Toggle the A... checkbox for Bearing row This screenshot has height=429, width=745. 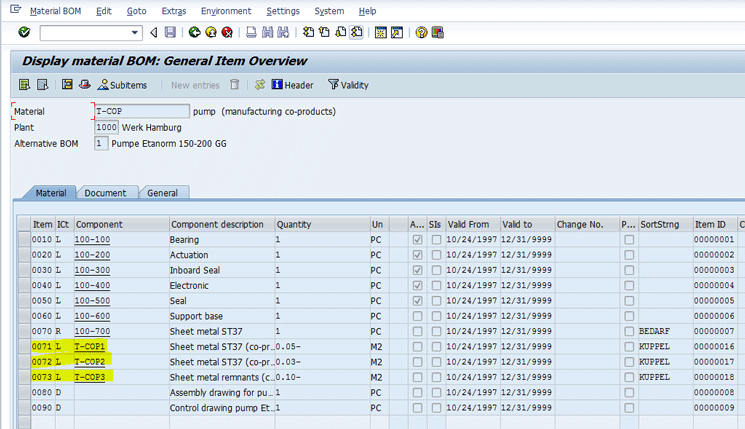point(417,241)
